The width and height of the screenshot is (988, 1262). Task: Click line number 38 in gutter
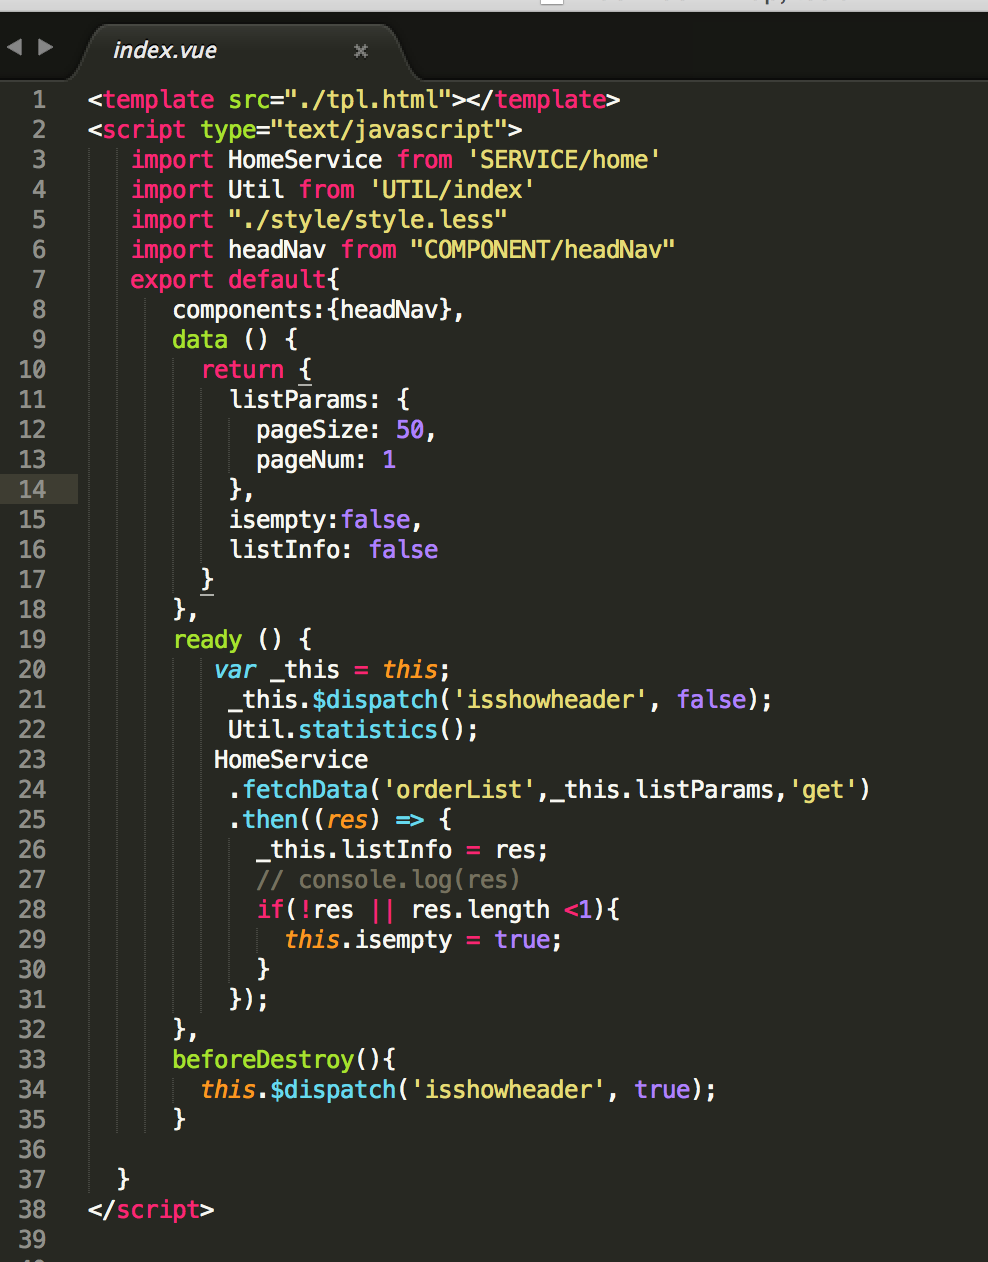(32, 1209)
